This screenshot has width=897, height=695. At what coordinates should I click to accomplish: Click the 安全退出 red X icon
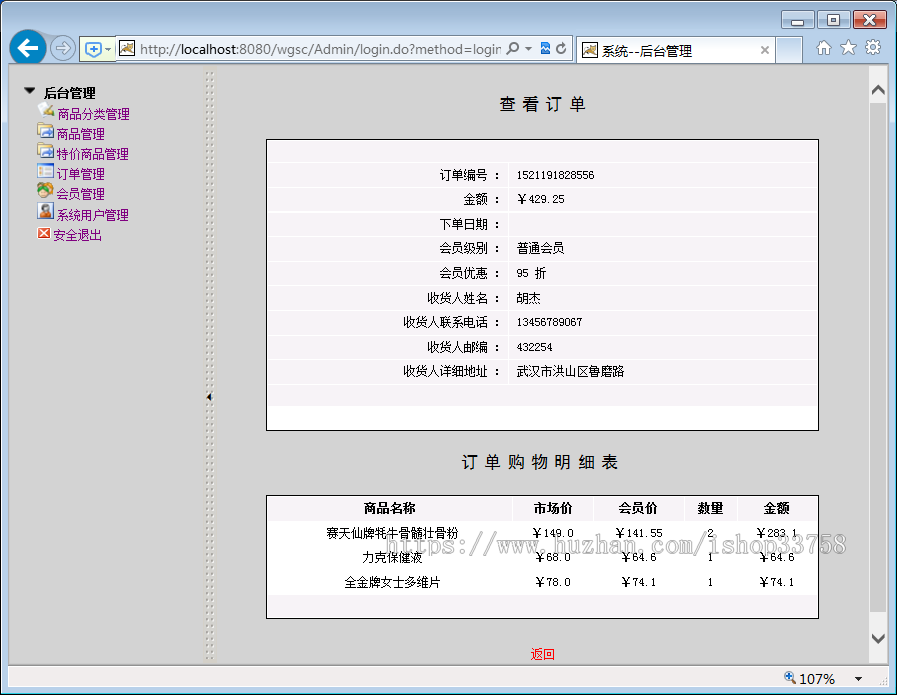[x=43, y=233]
